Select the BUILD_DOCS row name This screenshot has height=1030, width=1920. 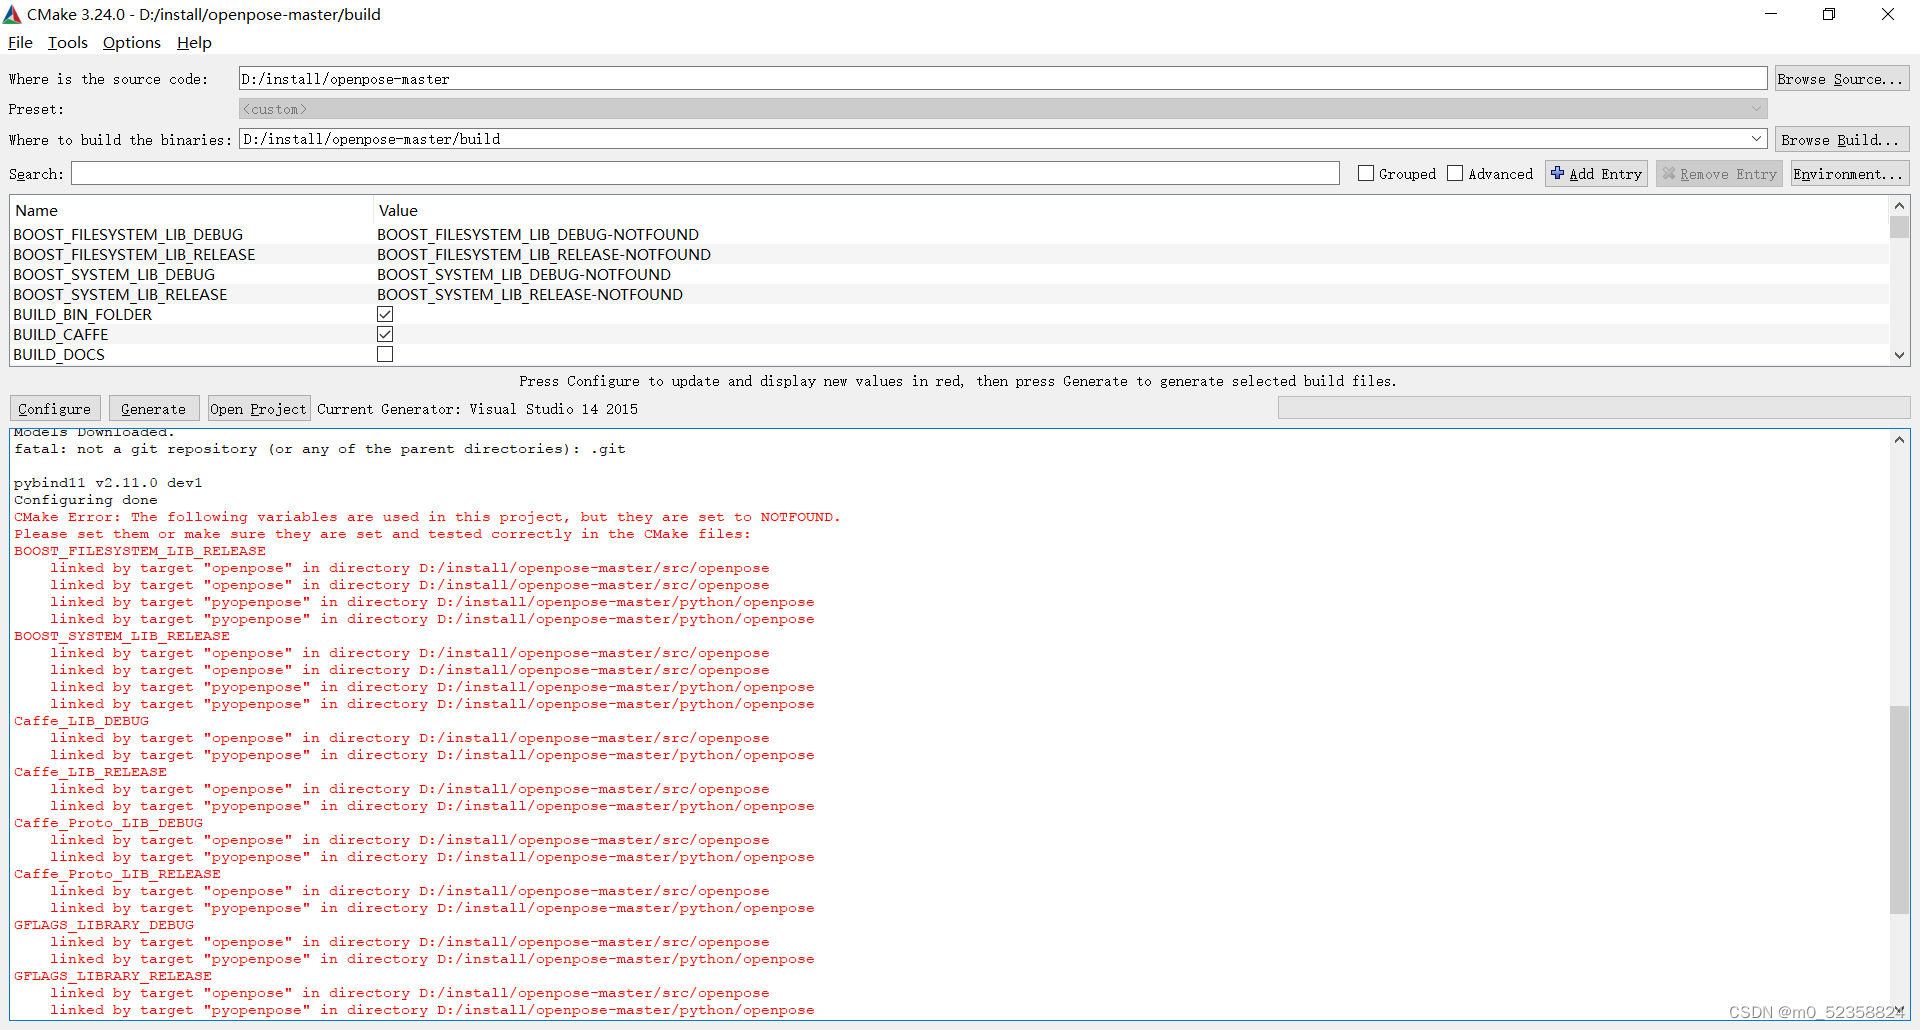pos(59,355)
